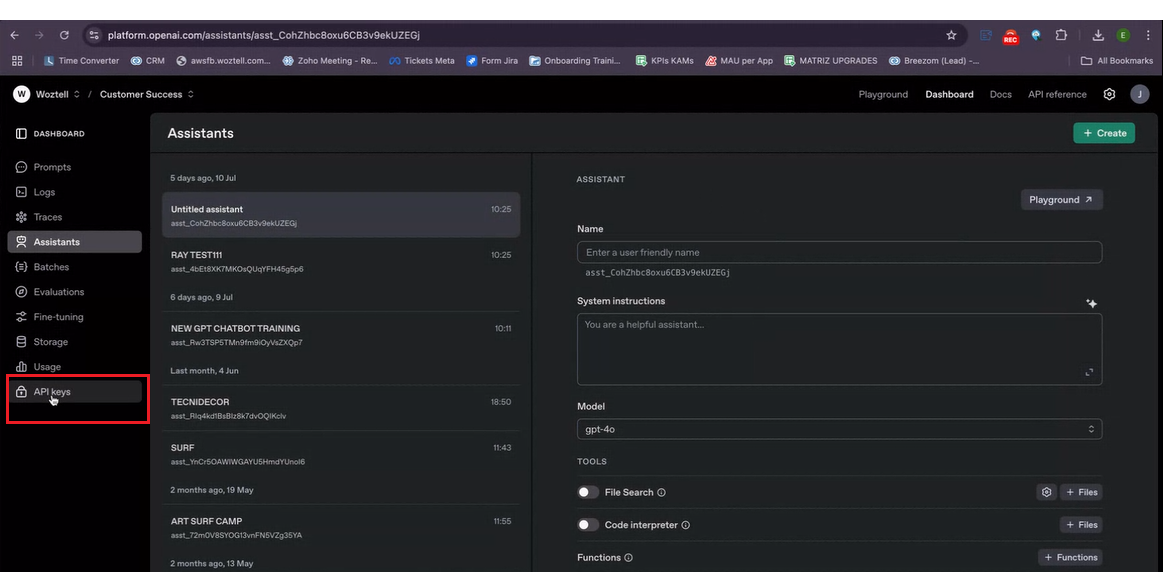Open the CRM bookmark
The height and width of the screenshot is (572, 1163).
[x=148, y=61]
